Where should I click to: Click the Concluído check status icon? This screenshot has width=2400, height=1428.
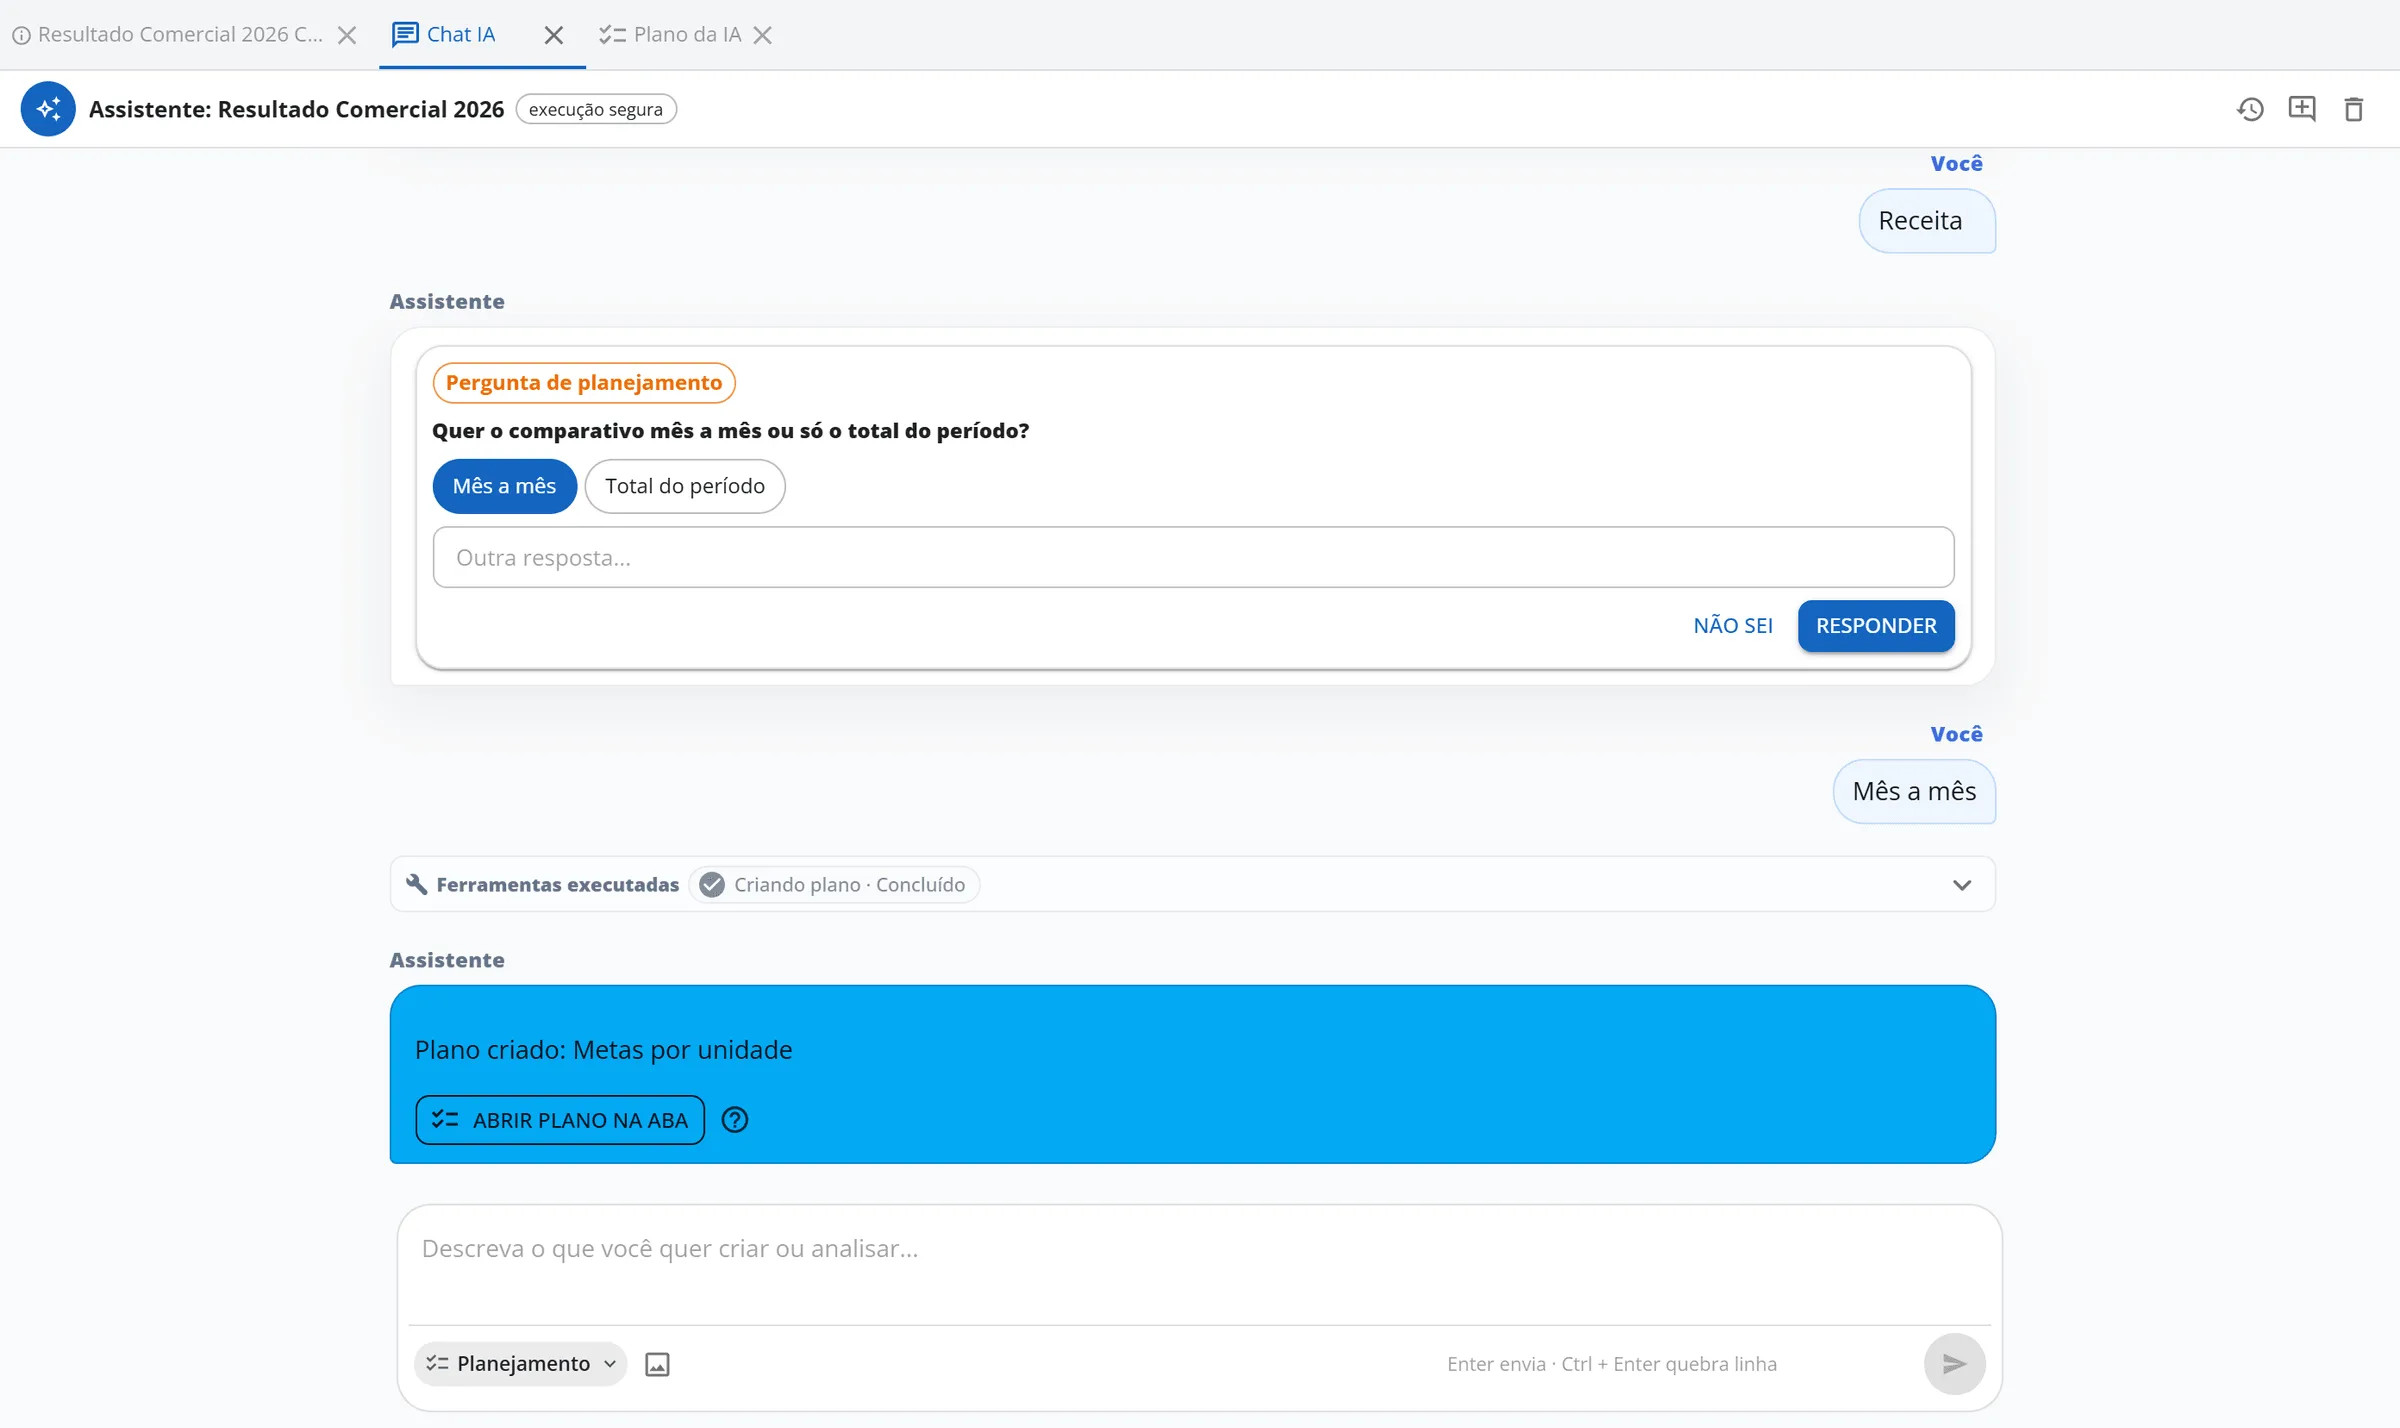point(712,885)
